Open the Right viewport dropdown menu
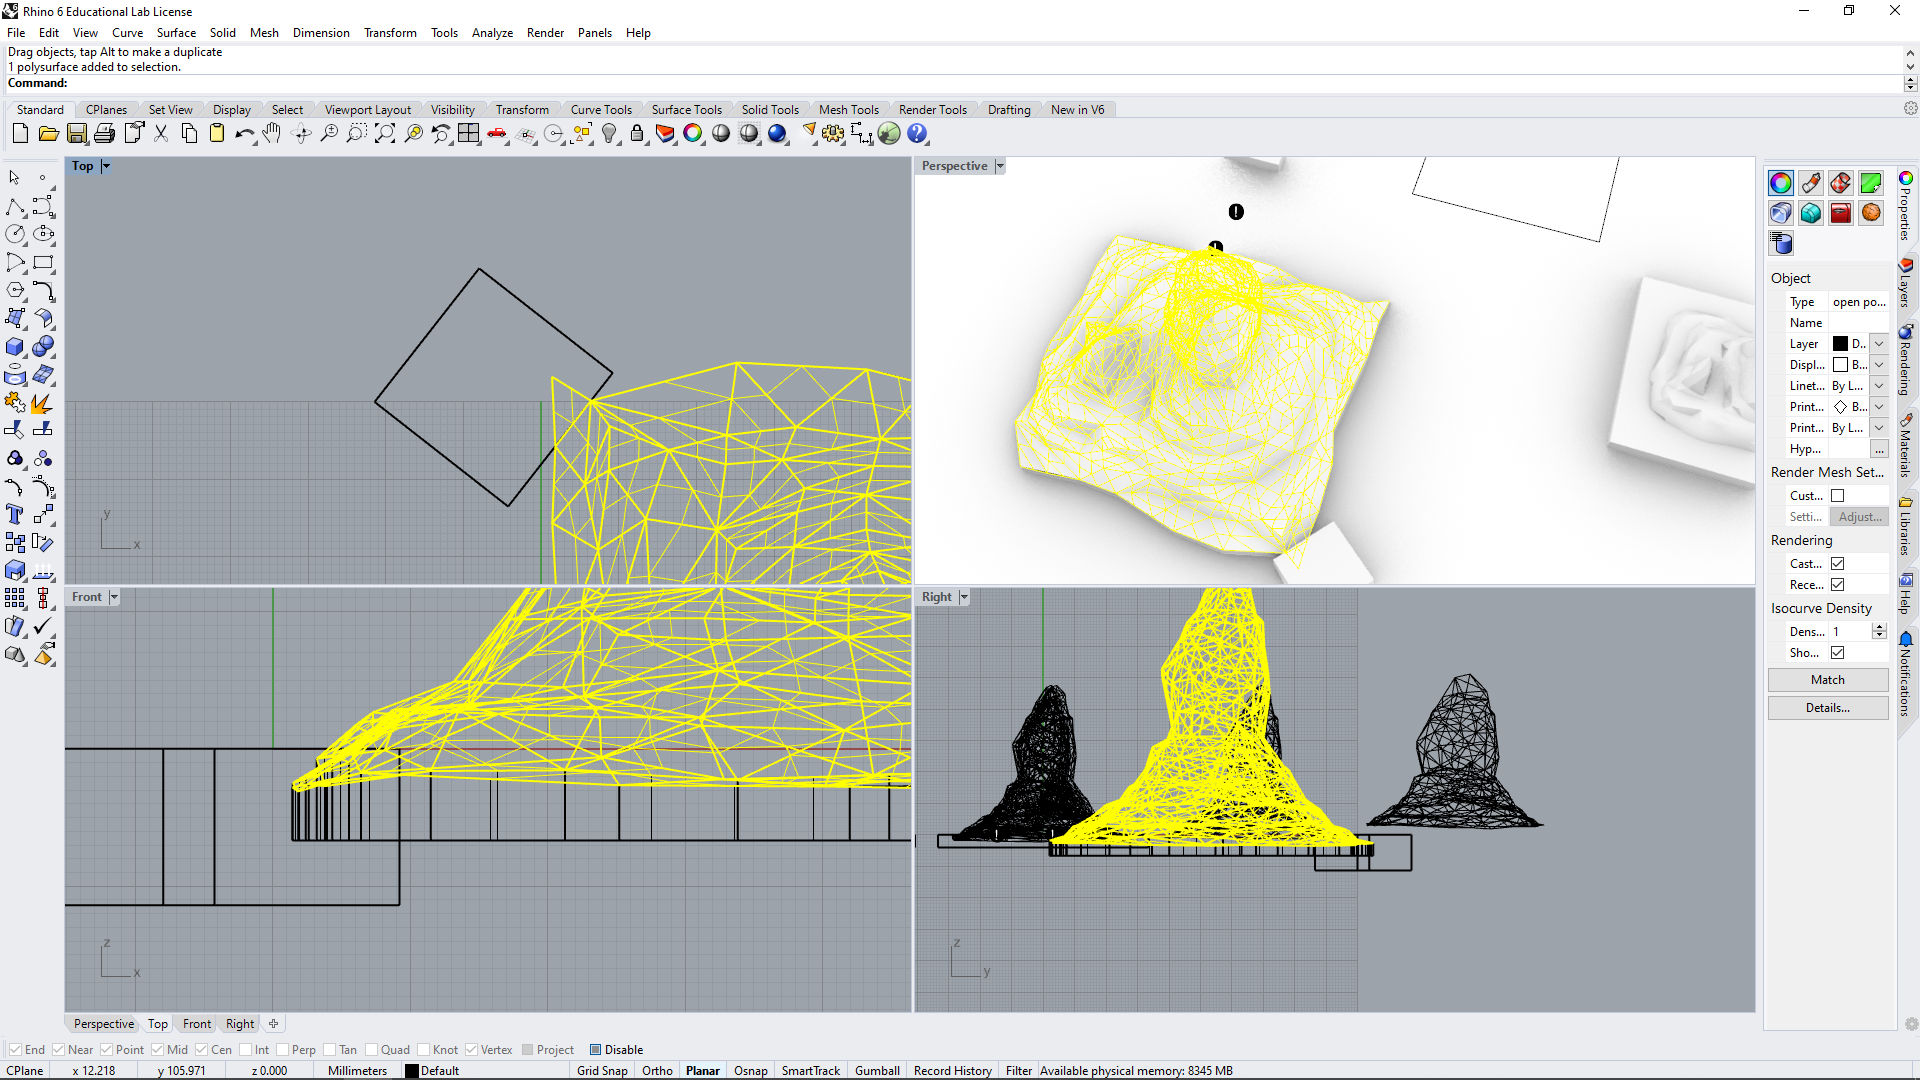1920x1080 pixels. pos(964,597)
